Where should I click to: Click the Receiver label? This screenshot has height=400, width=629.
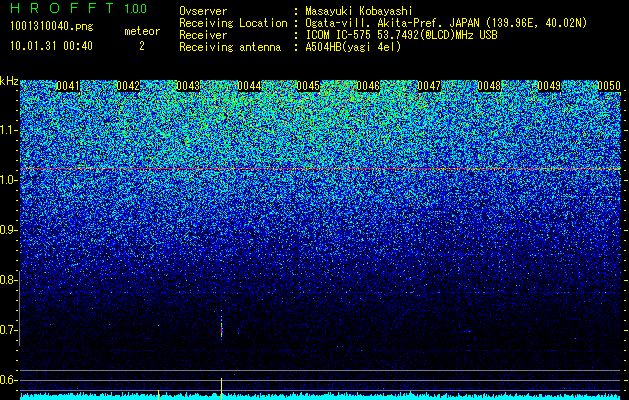click(203, 35)
